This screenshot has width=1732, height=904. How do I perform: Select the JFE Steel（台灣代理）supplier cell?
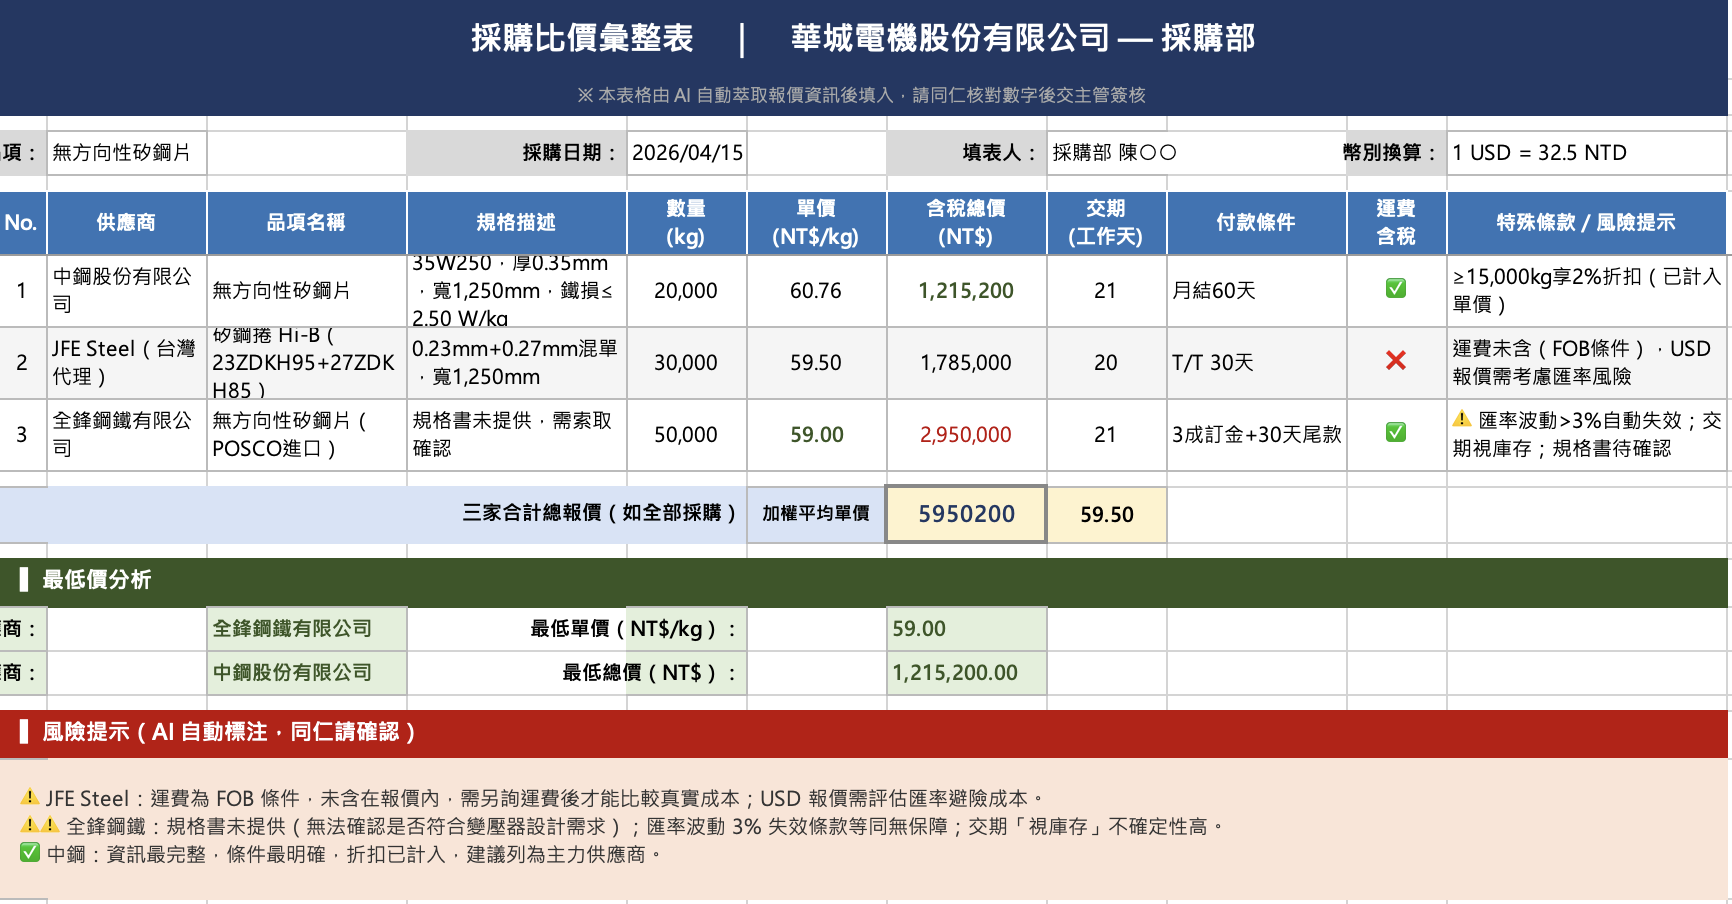point(127,363)
